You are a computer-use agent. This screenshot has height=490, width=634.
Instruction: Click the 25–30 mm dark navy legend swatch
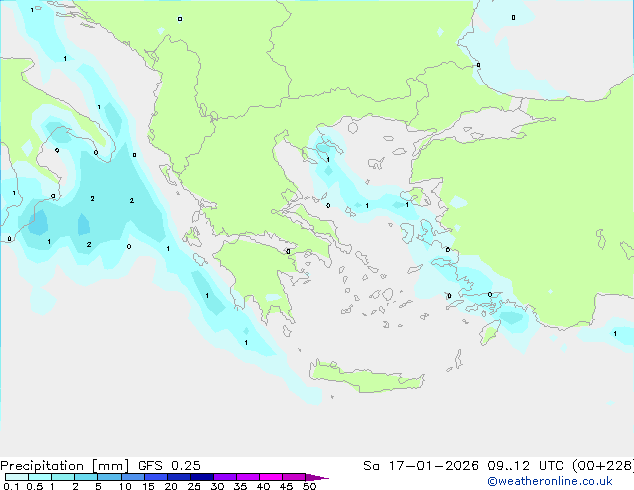coord(202,477)
